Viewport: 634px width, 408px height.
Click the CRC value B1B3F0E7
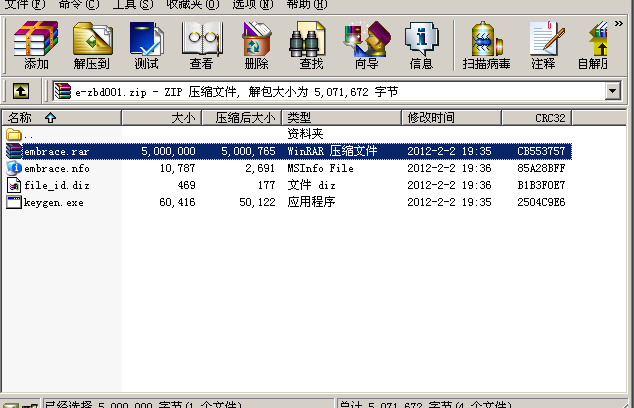[x=541, y=185]
